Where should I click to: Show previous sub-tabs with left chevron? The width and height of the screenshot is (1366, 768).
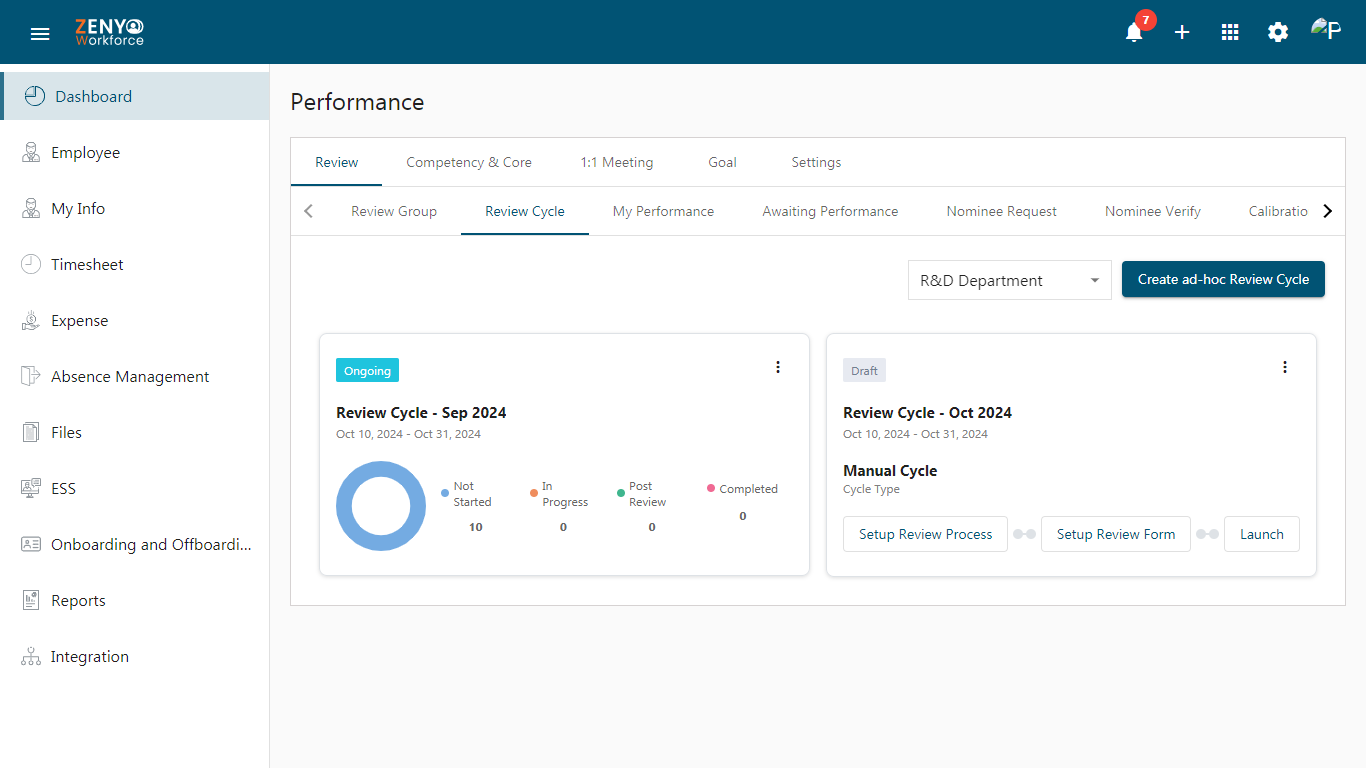pos(308,211)
